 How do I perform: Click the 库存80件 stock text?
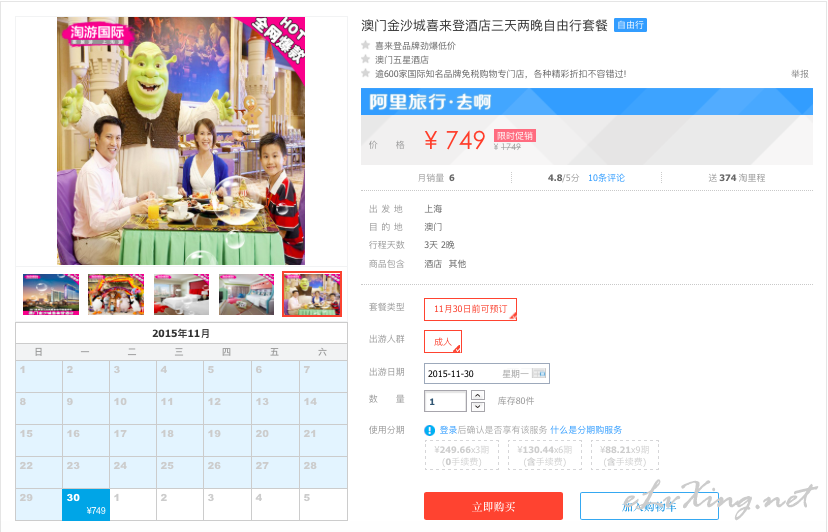pyautogui.click(x=516, y=401)
